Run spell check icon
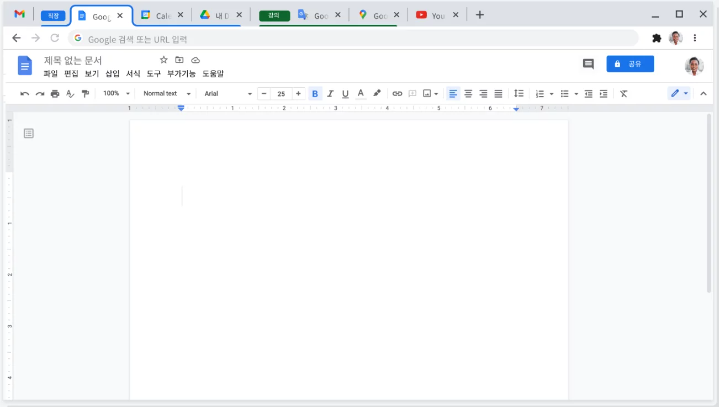Viewport: 719px width, 407px height. tap(70, 94)
